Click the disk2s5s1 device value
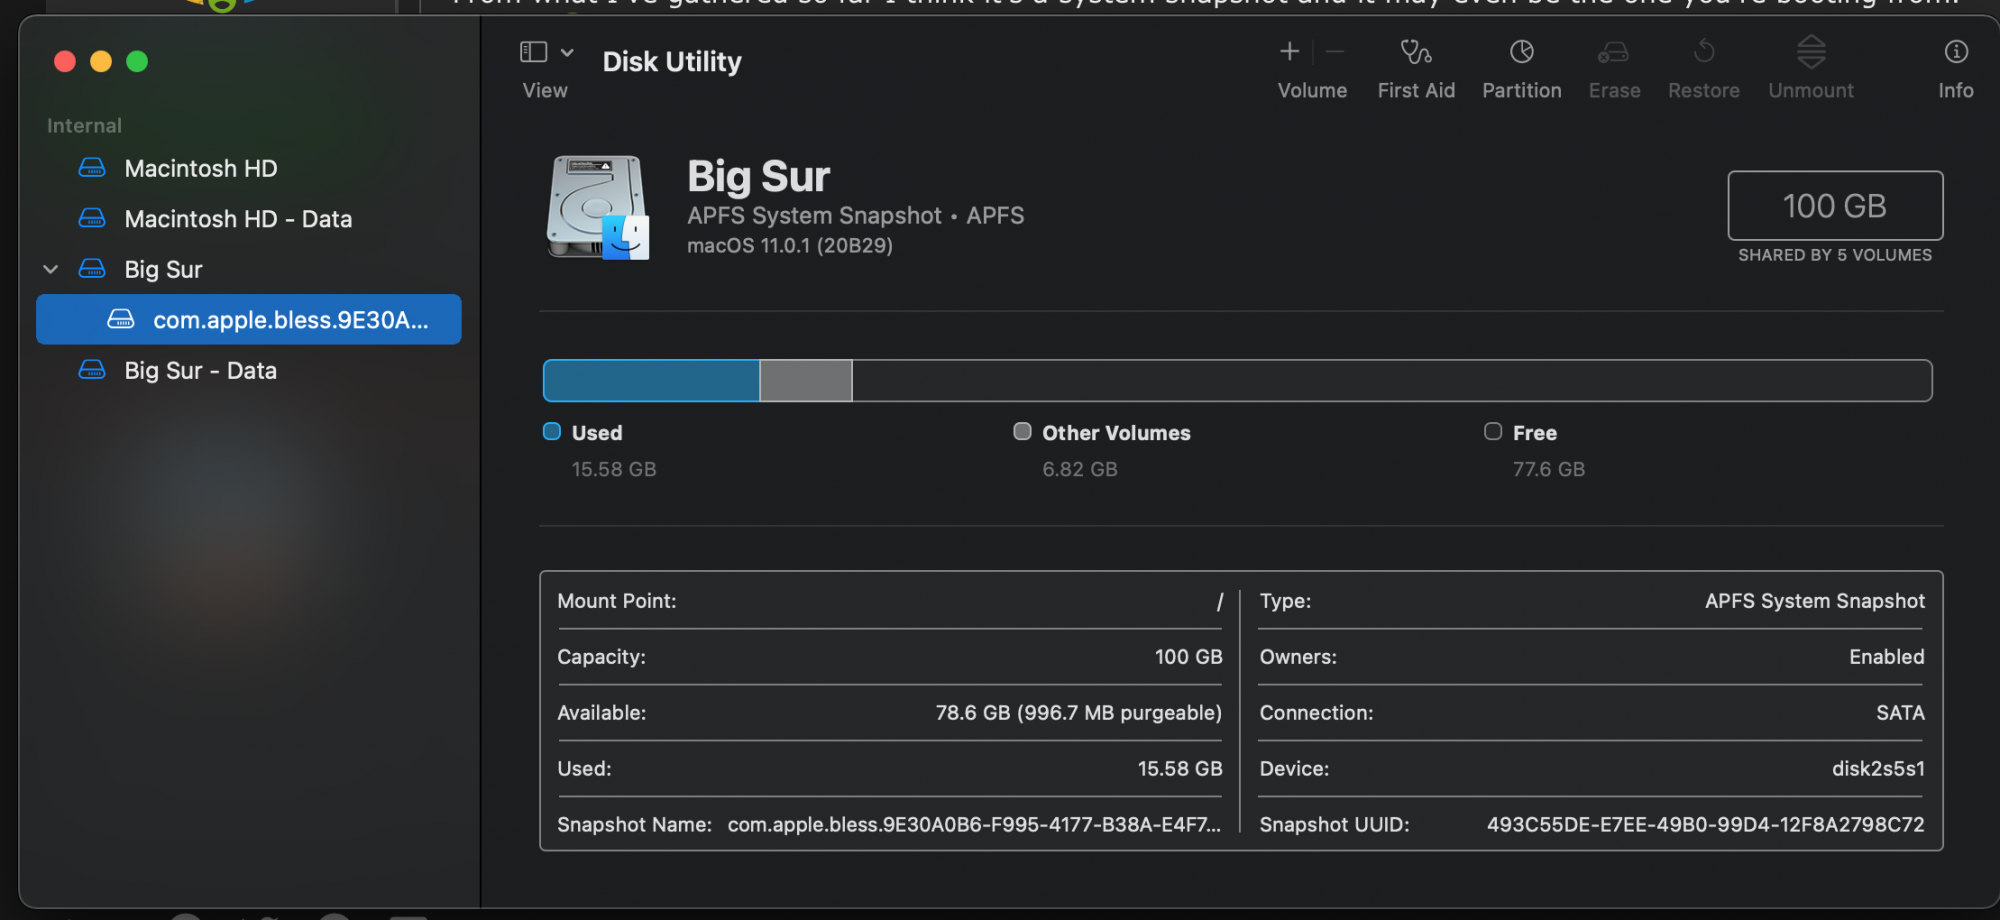 (1878, 769)
